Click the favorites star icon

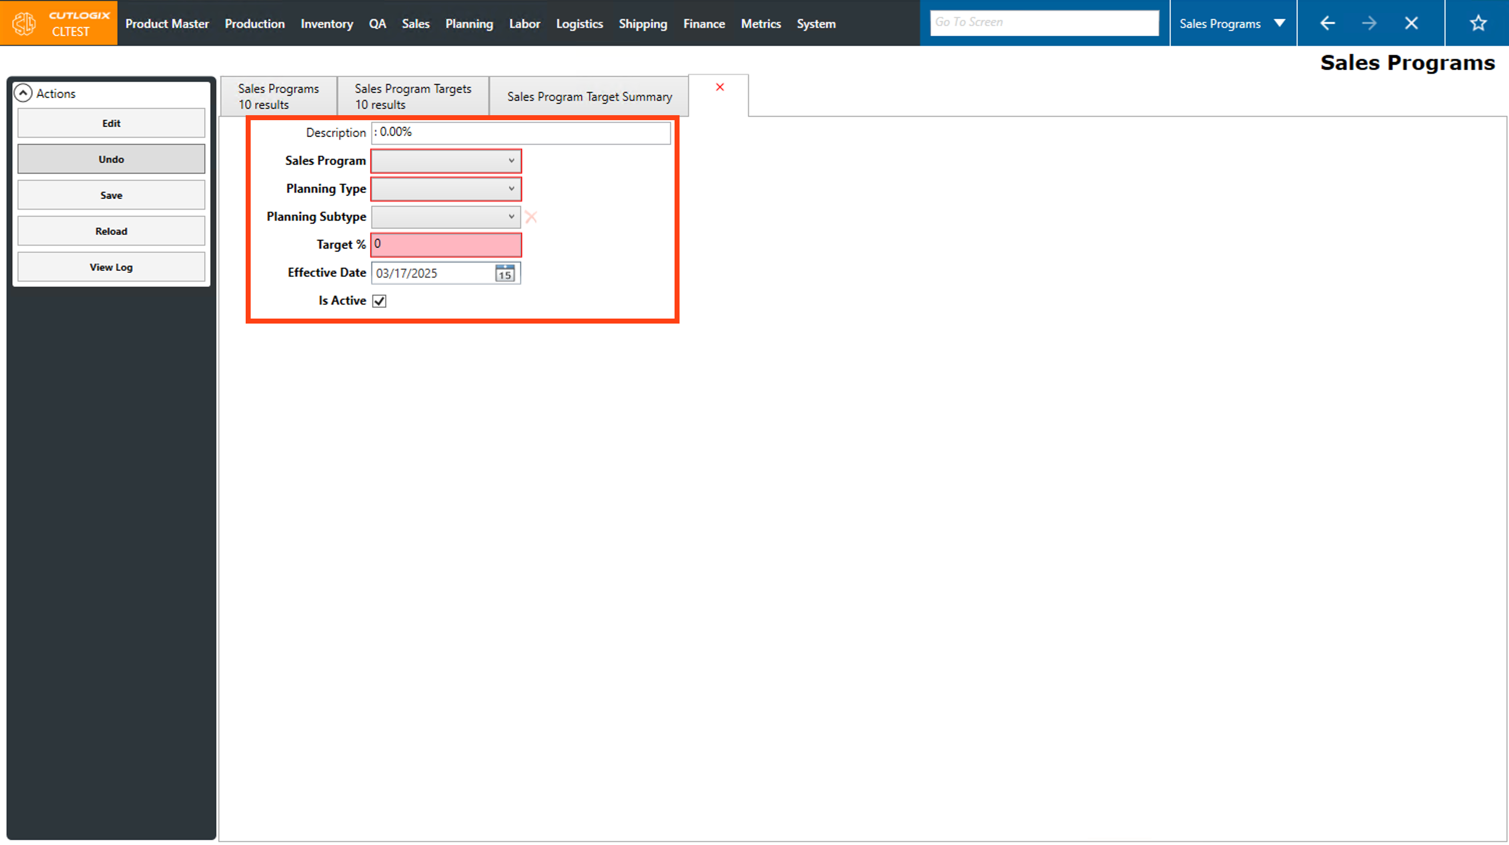(x=1477, y=23)
